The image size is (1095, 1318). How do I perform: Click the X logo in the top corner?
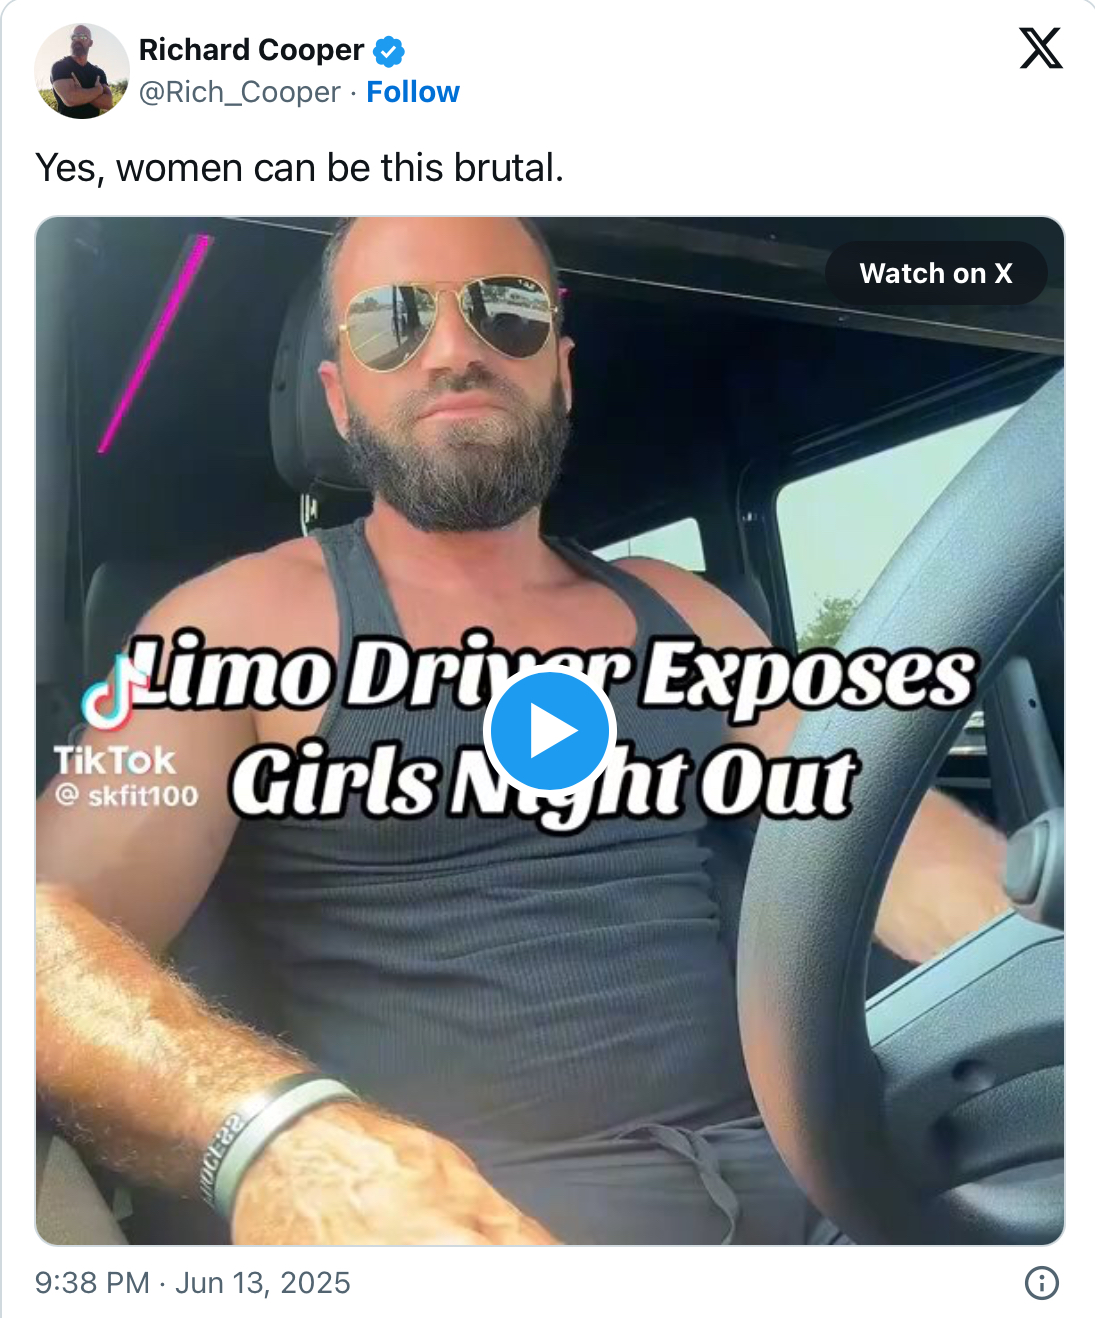coord(1041,48)
